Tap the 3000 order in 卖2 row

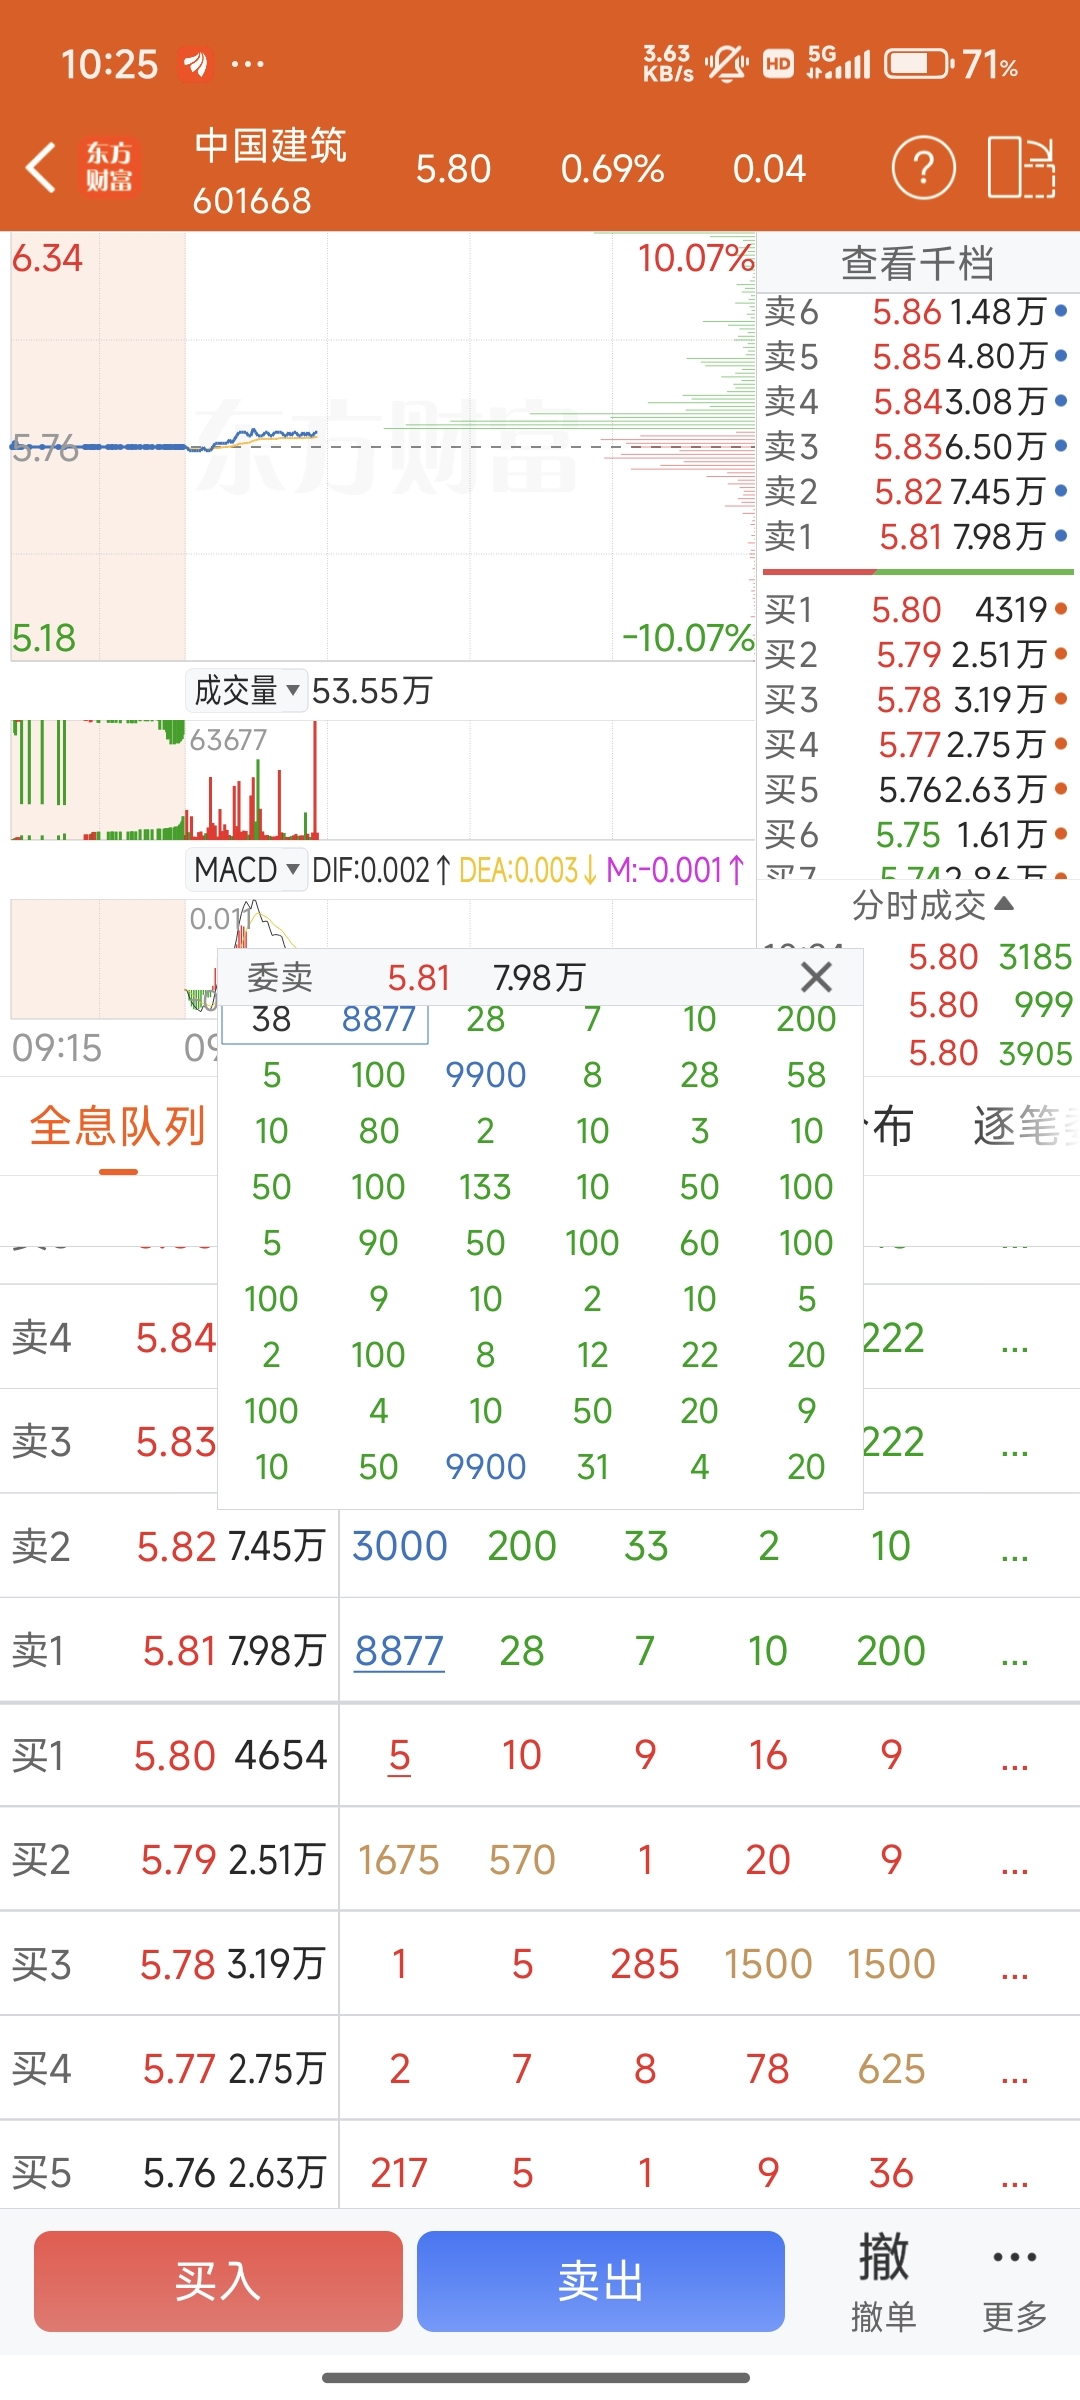click(399, 1546)
